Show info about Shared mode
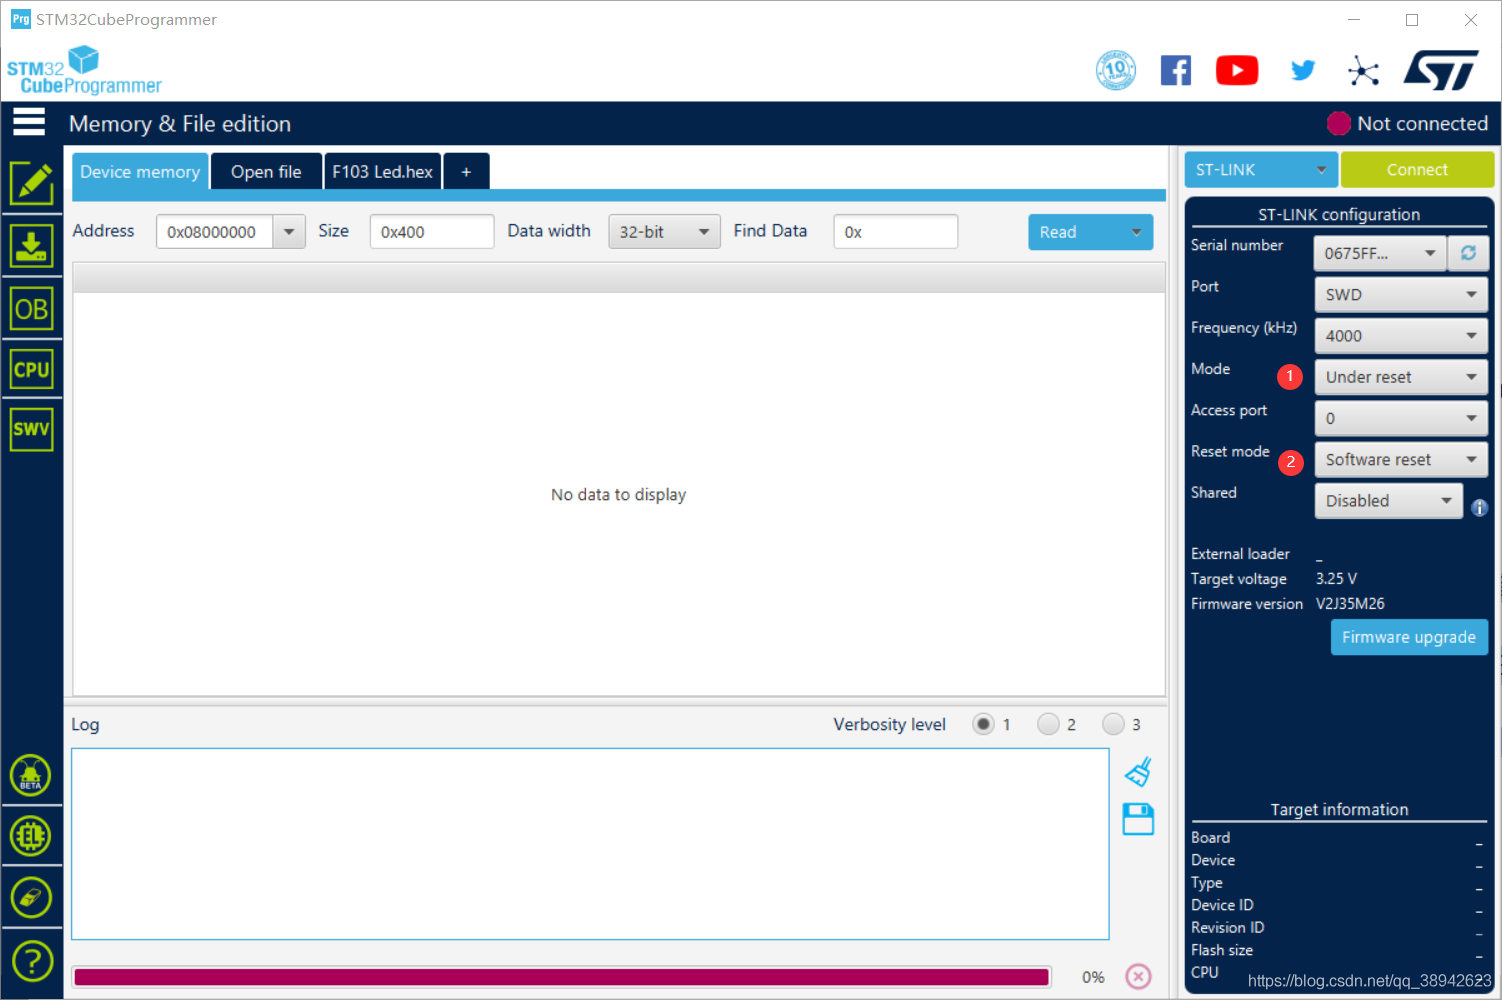The height and width of the screenshot is (1000, 1502). coord(1480,508)
